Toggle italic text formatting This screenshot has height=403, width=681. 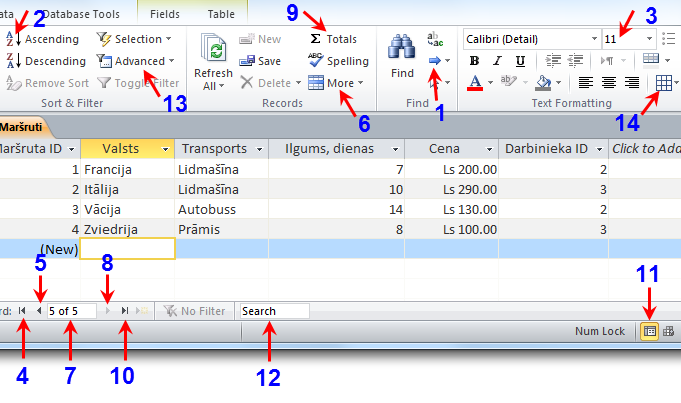[497, 61]
